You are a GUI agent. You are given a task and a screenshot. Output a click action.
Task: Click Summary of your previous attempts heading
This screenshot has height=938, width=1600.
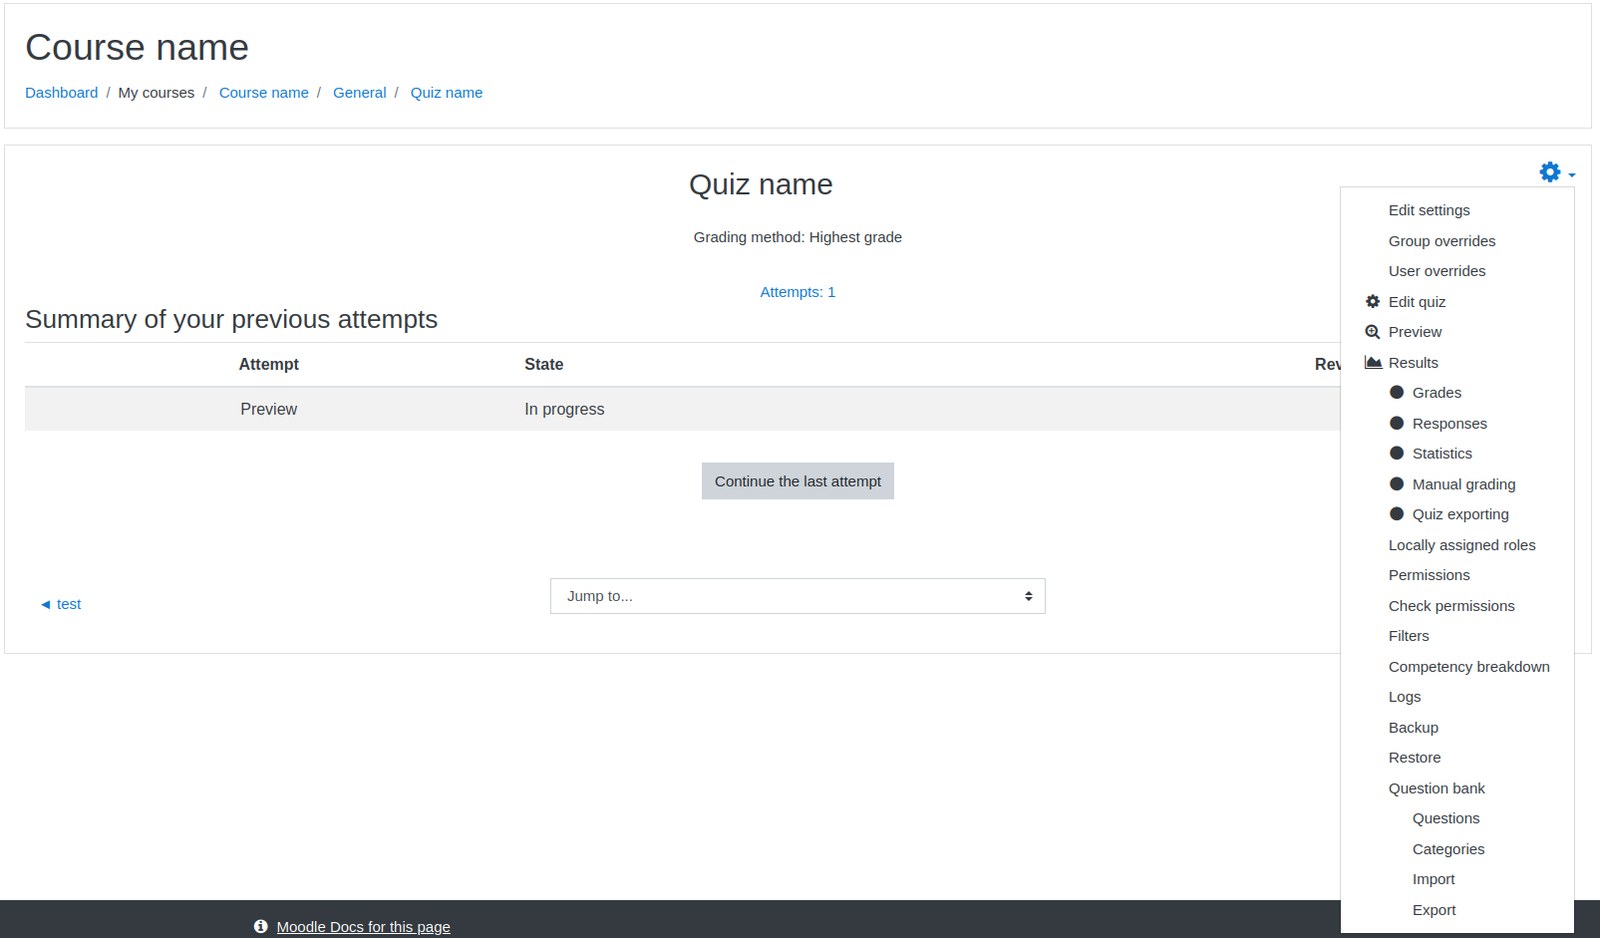tap(231, 319)
